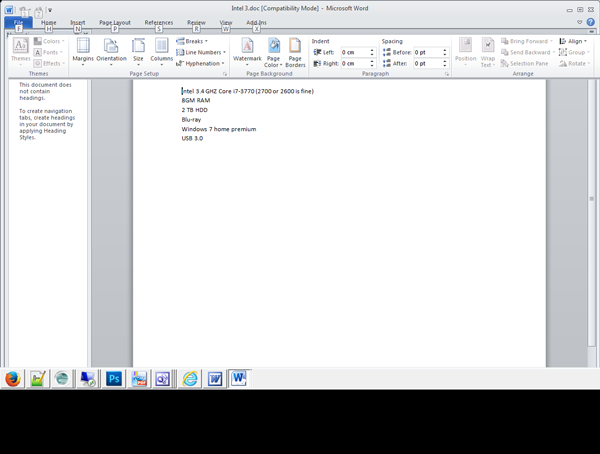Open the green notepad app on taskbar
Viewport: 600px width, 454px height.
[38, 379]
